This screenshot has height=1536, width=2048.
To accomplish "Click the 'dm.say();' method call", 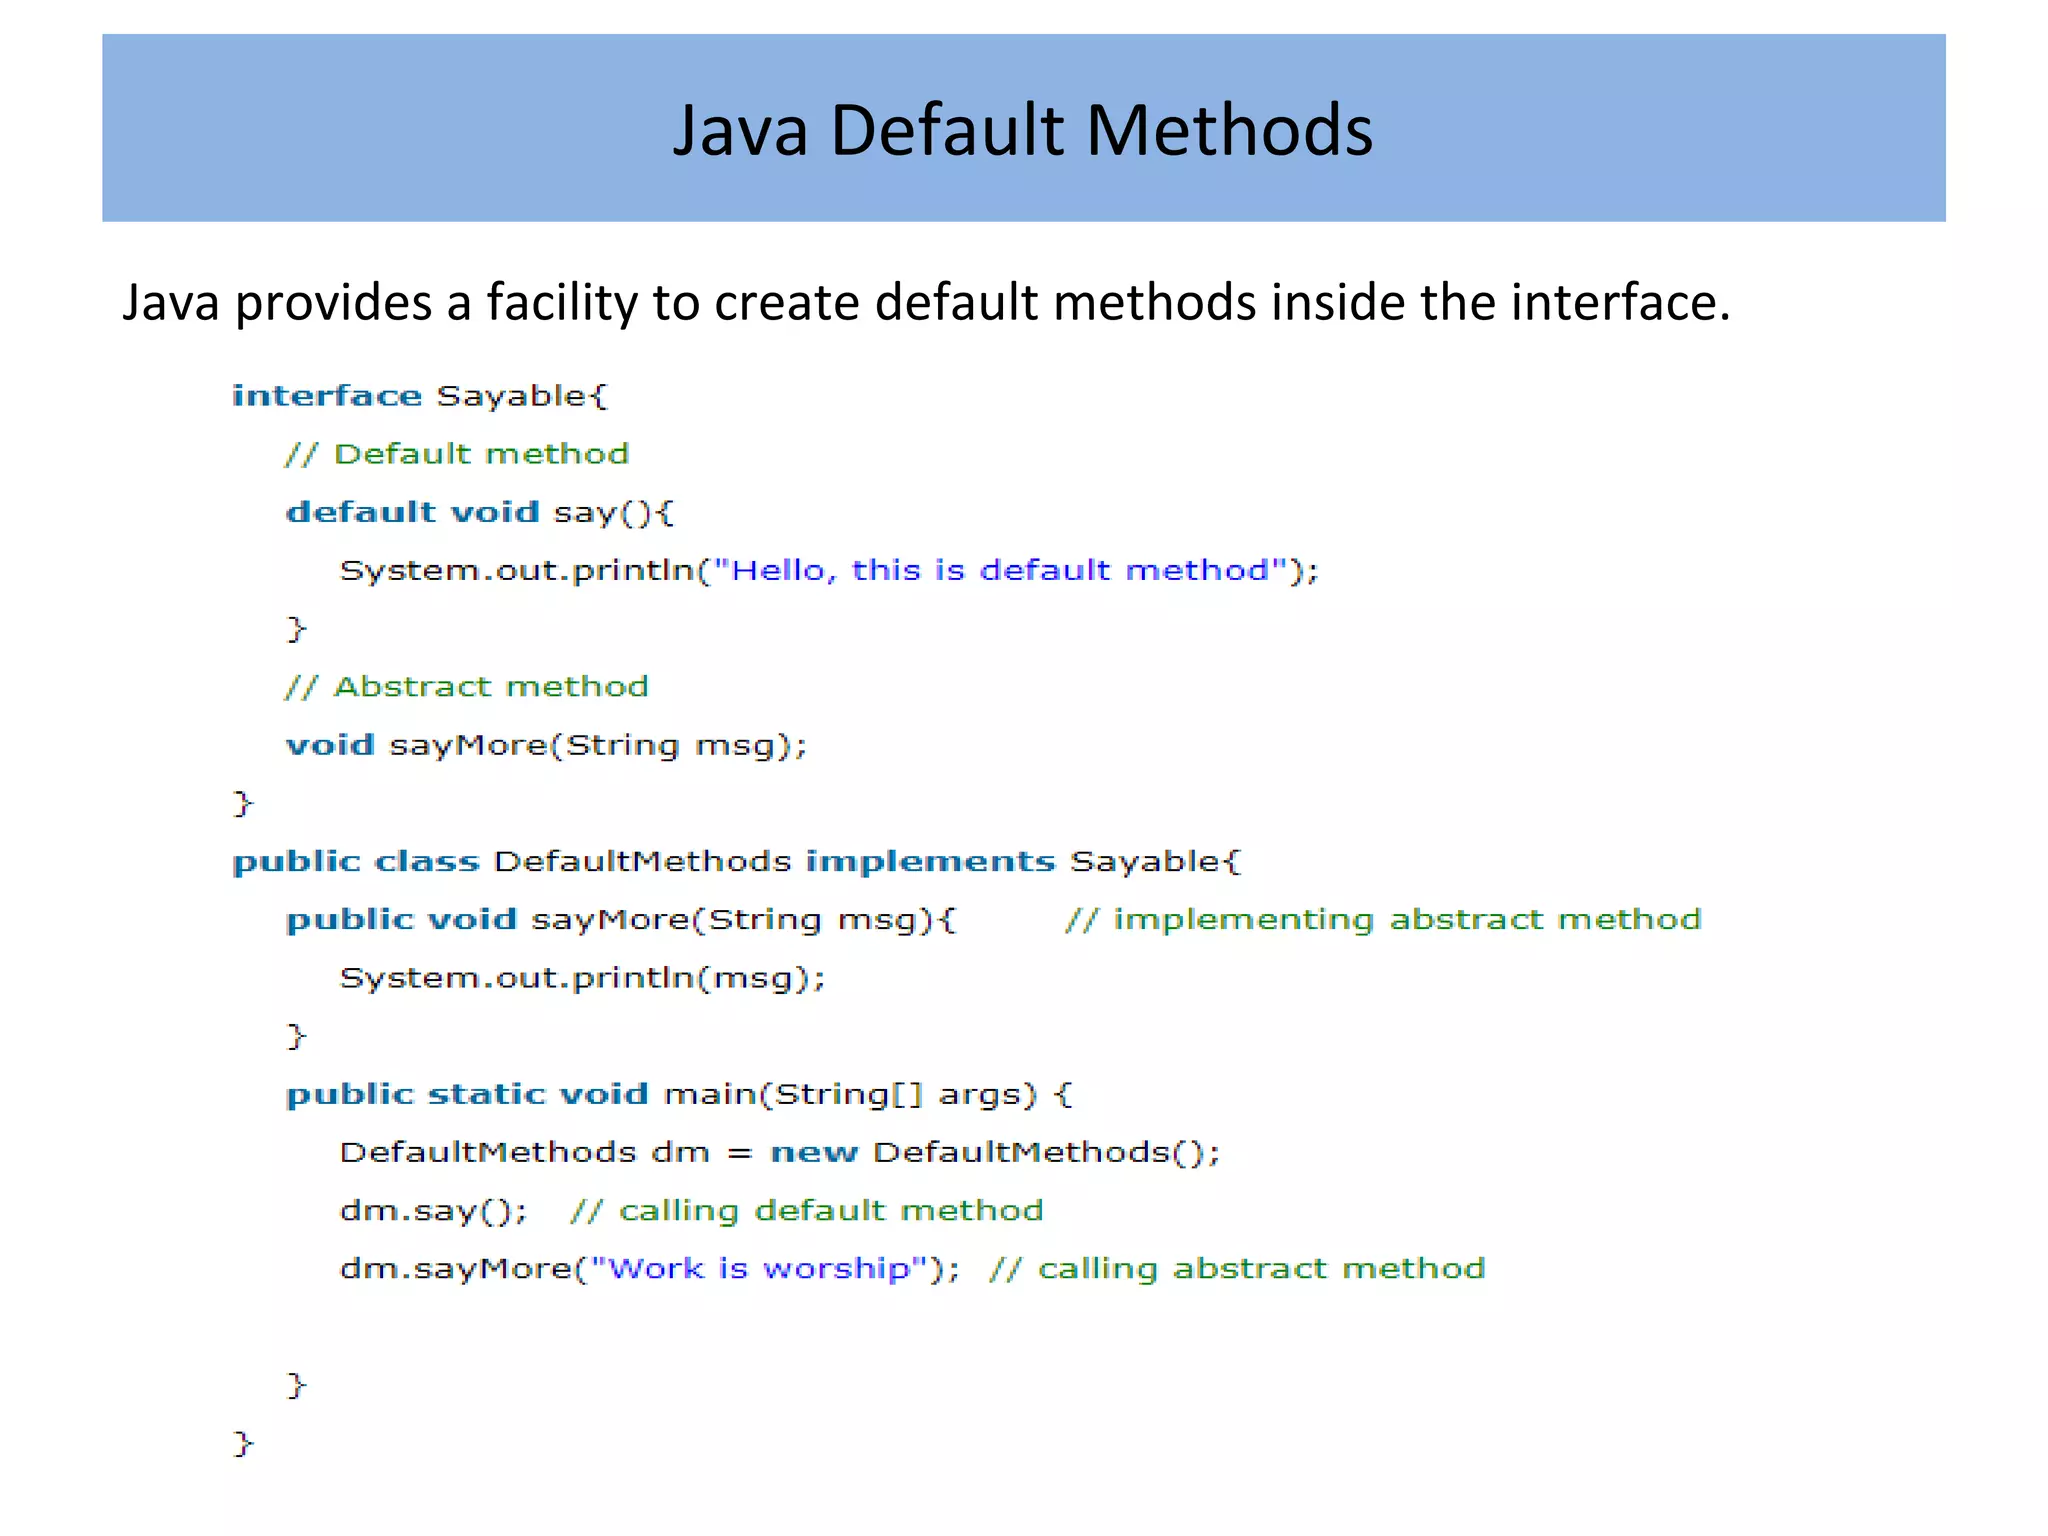I will tap(433, 1211).
